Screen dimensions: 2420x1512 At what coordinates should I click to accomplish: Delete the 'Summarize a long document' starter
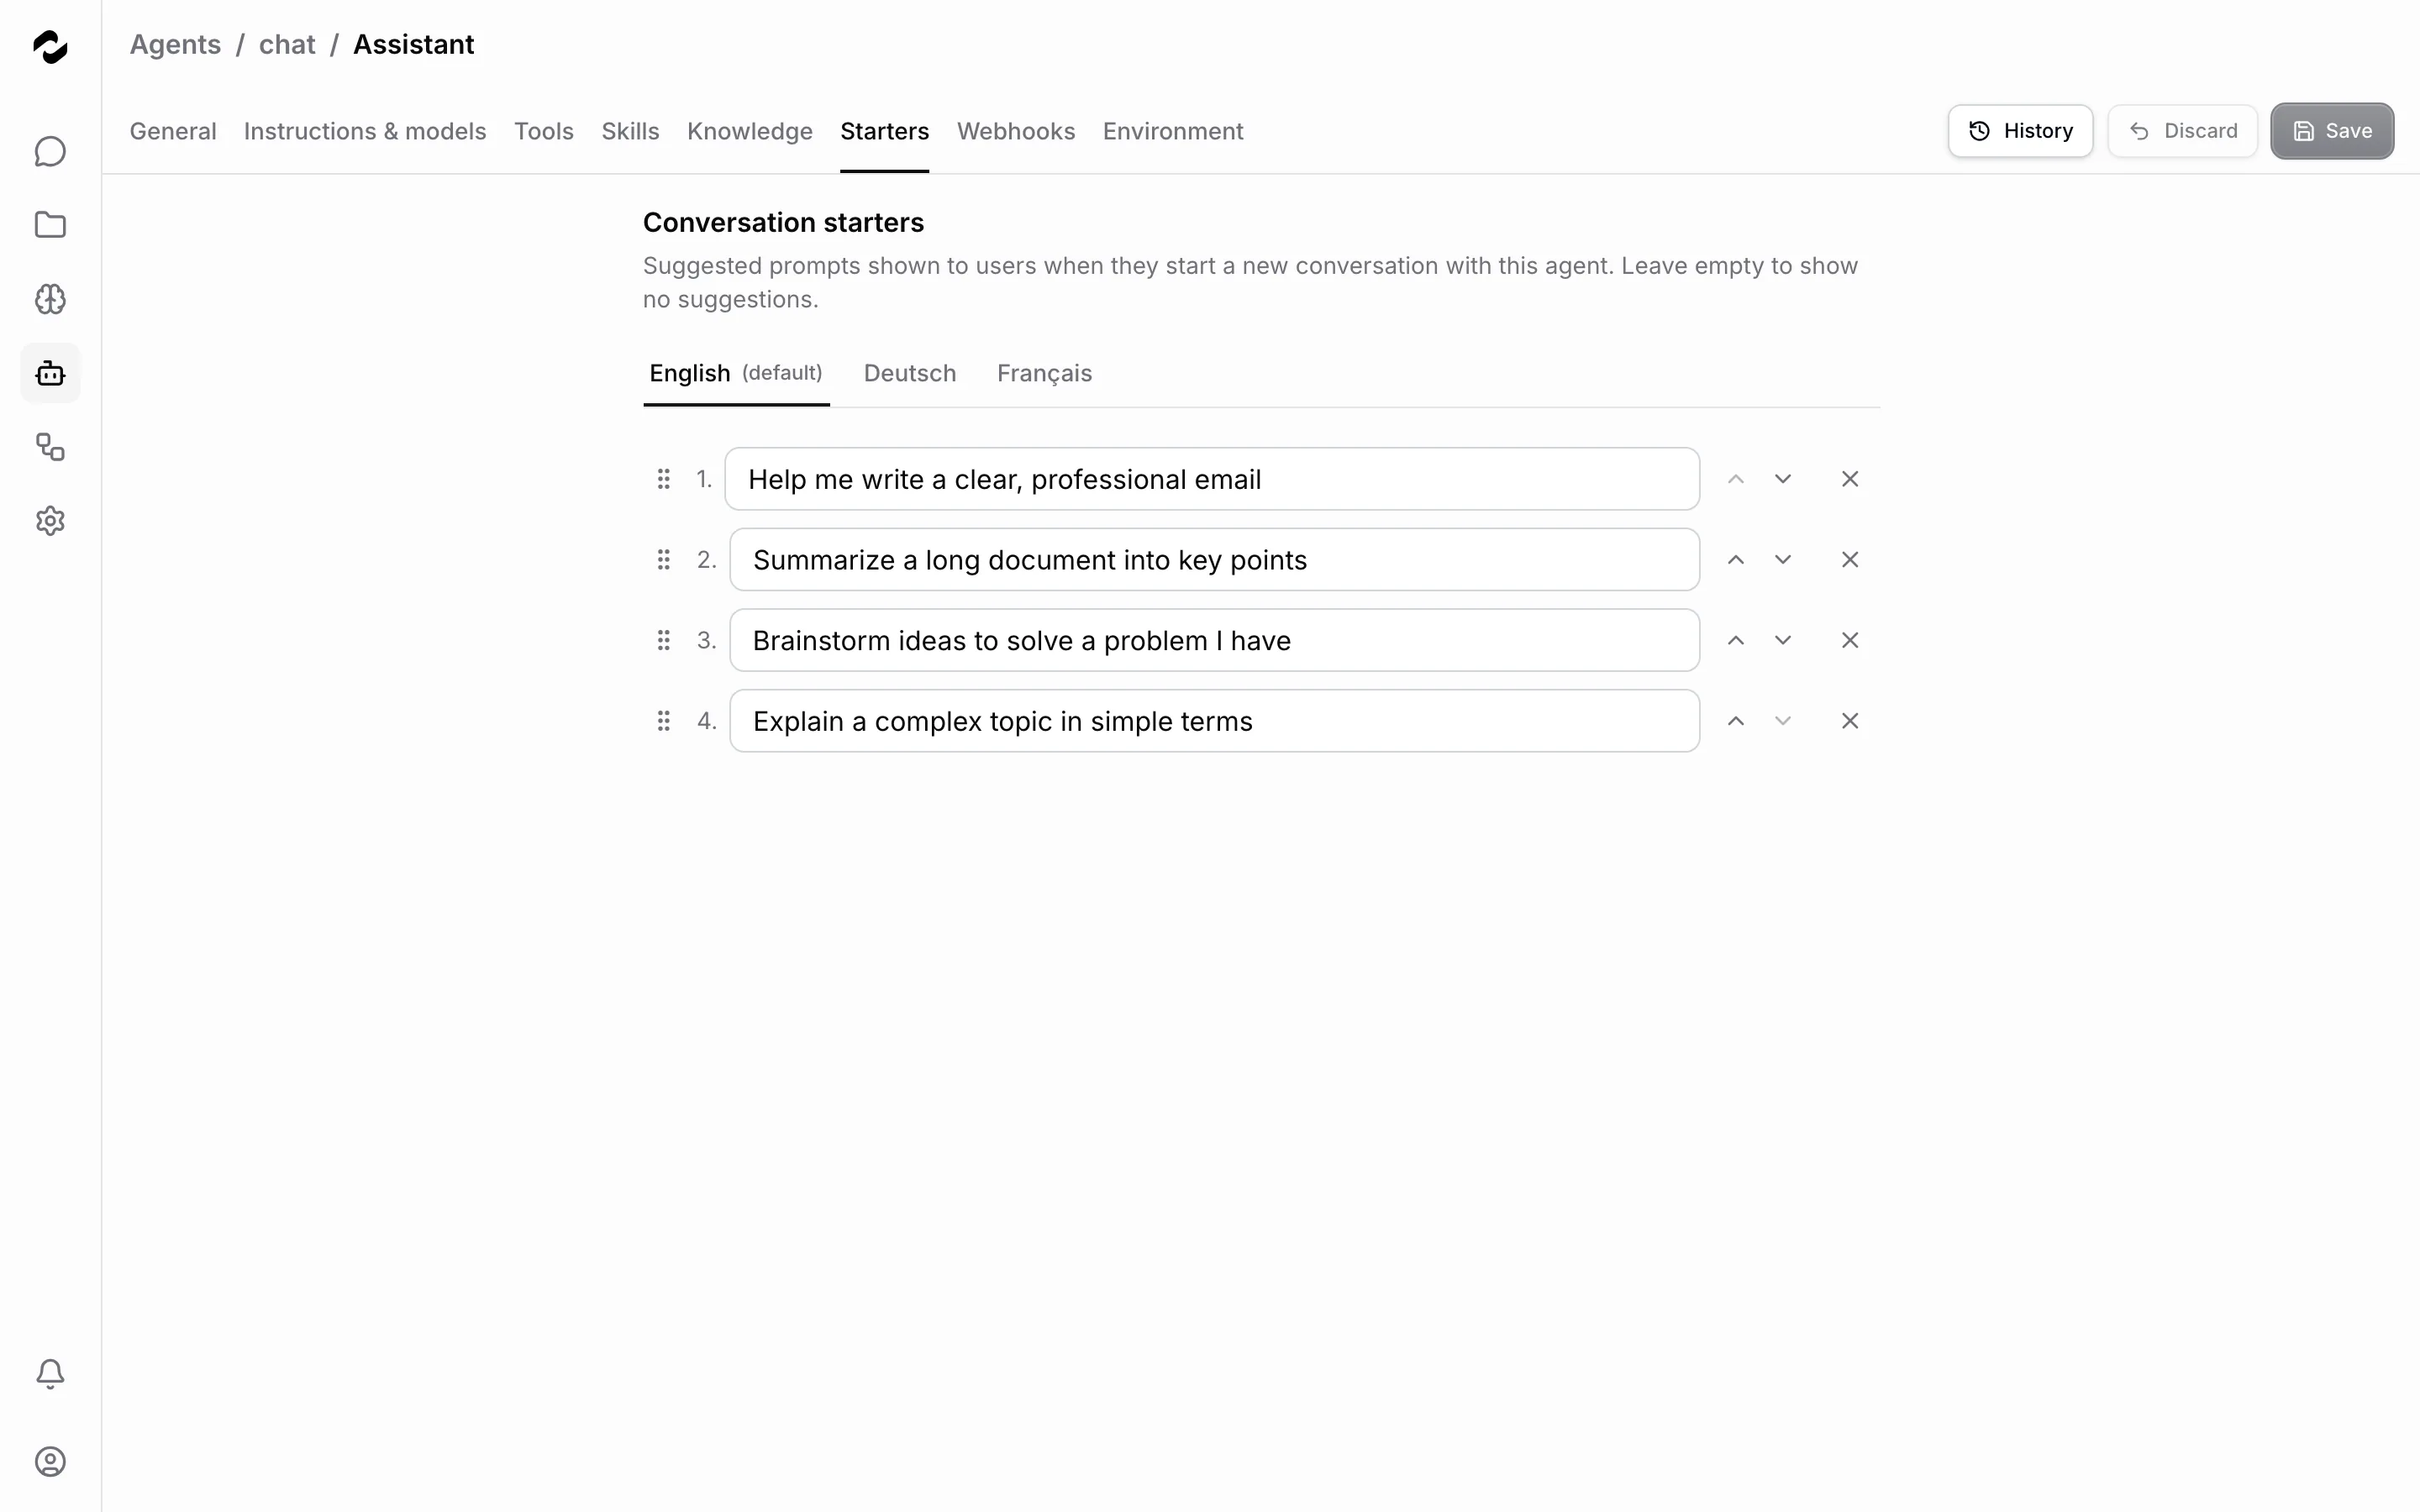[x=1850, y=560]
